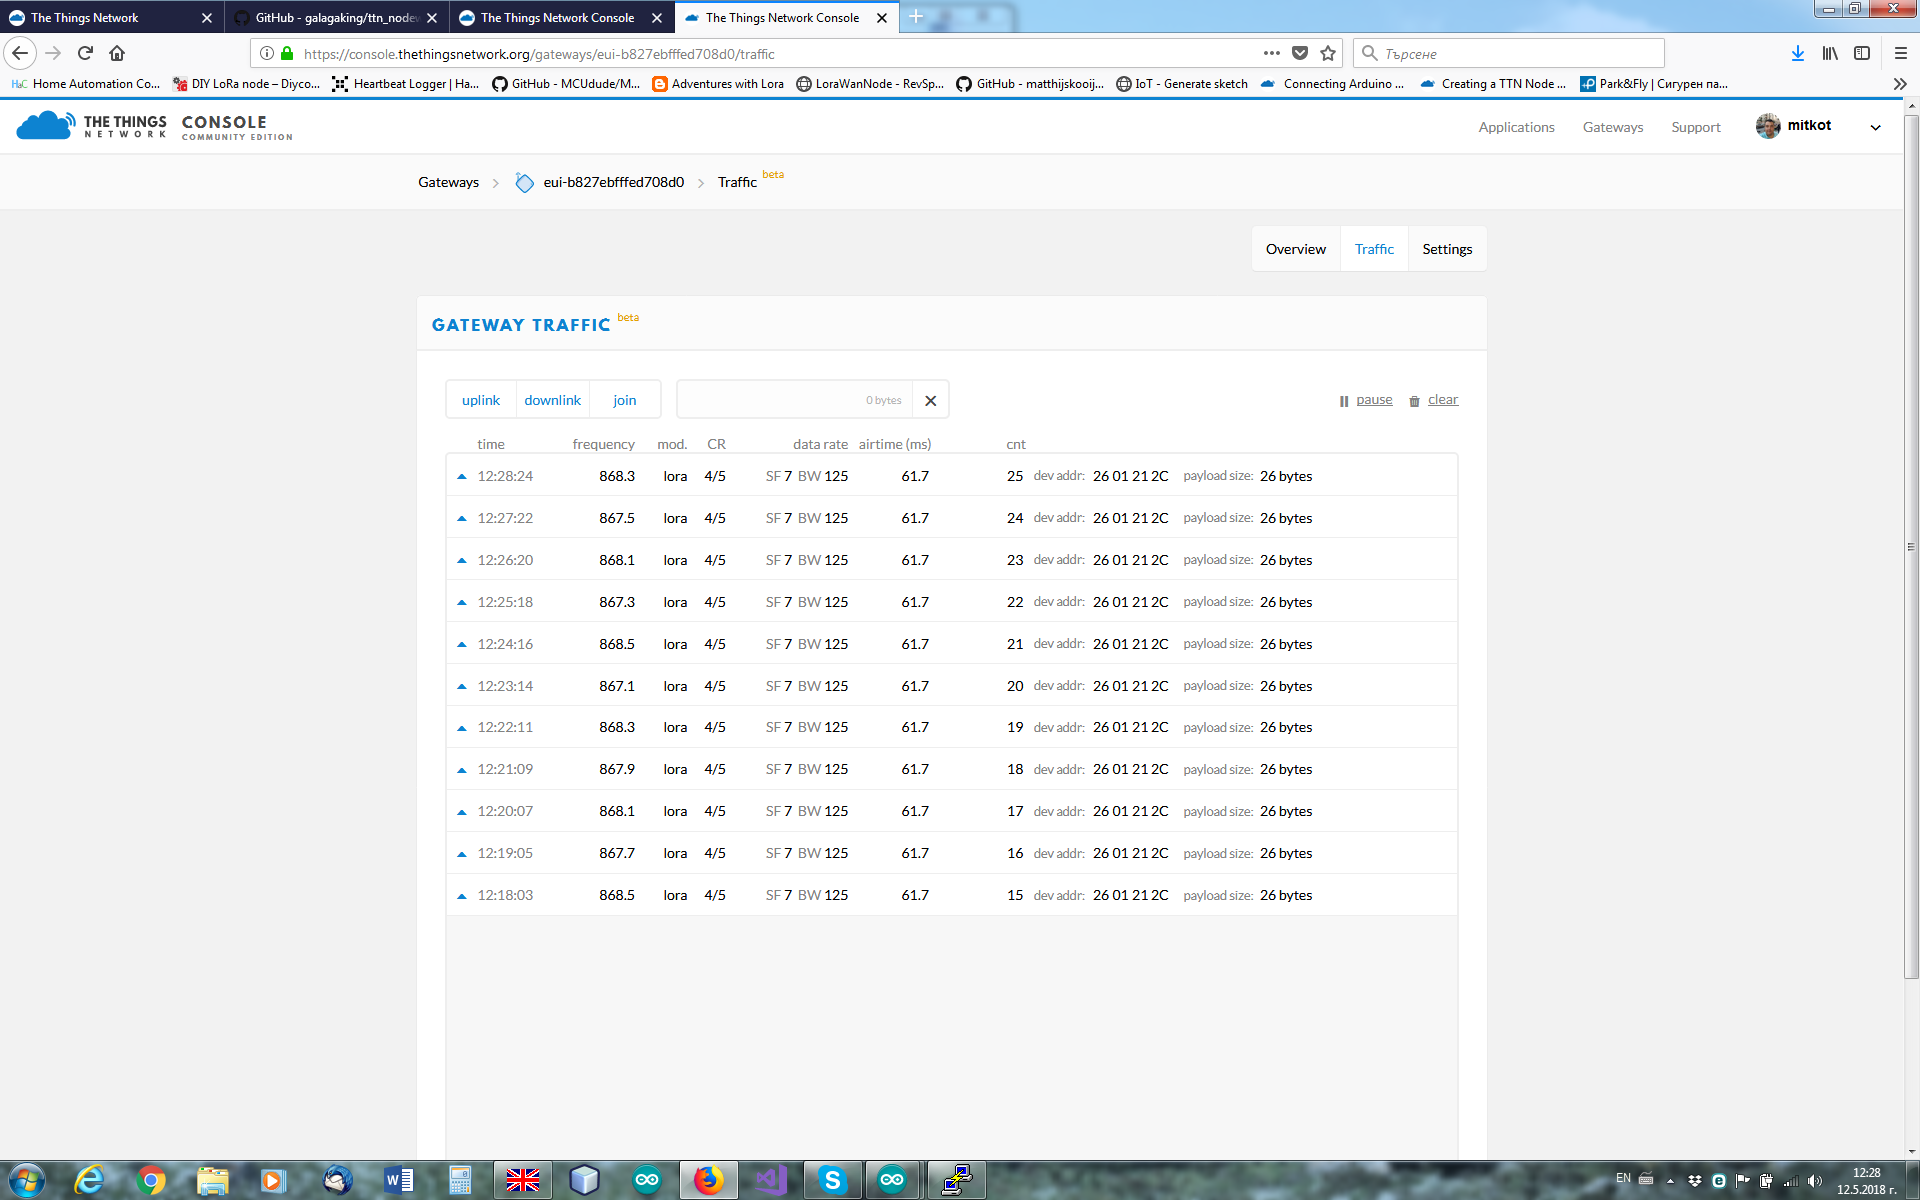This screenshot has width=1920, height=1200.
Task: Clear the payload filter with X
Action: coord(930,400)
